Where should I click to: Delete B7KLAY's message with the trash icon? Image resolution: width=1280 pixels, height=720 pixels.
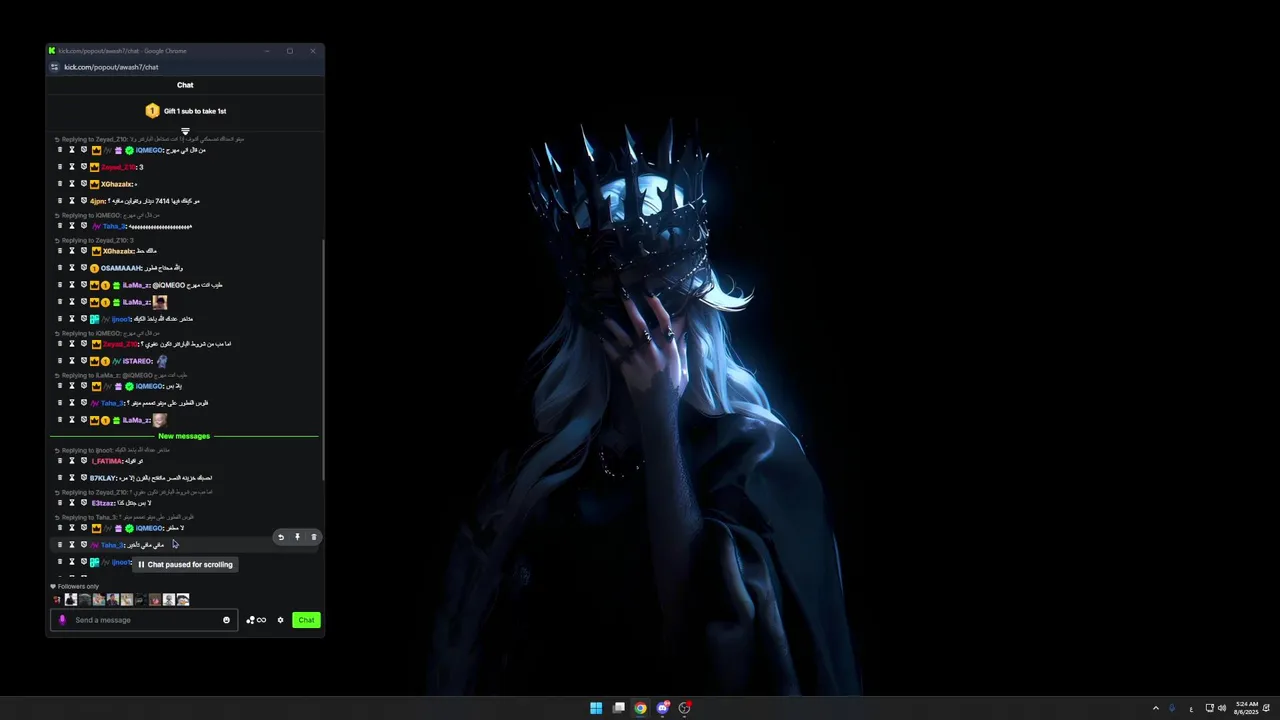pos(59,478)
